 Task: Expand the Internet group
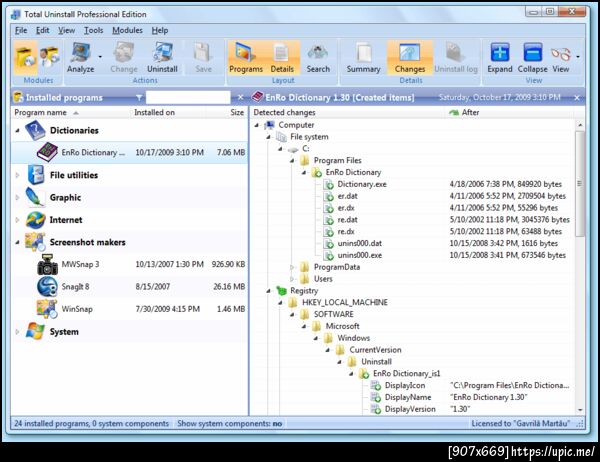coord(18,220)
